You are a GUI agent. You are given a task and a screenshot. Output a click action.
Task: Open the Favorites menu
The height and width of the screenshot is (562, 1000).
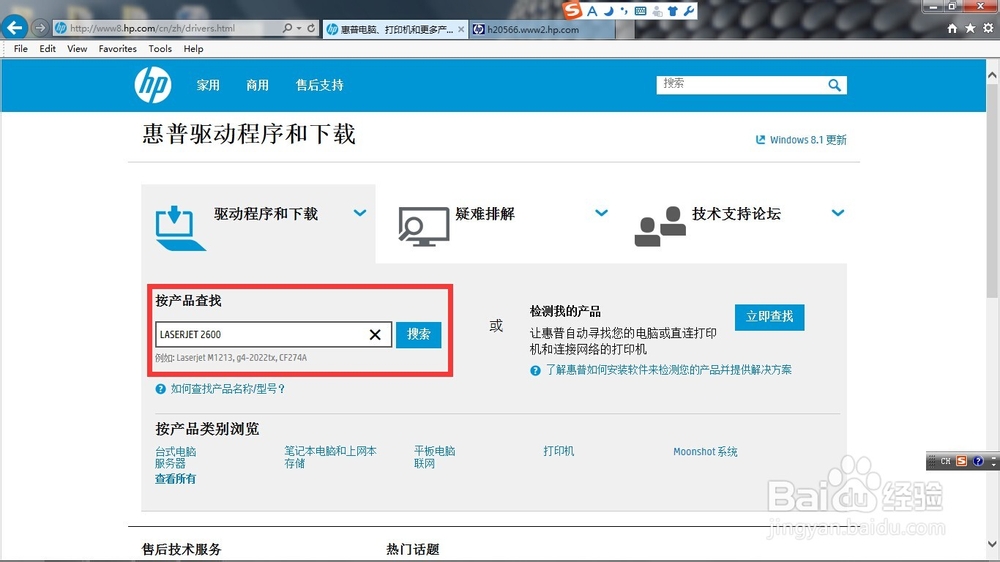pos(117,48)
